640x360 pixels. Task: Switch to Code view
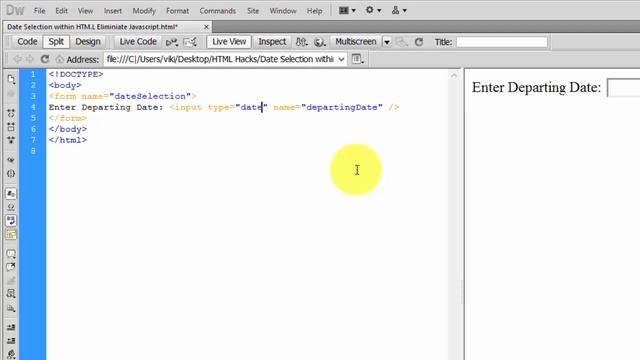click(x=27, y=42)
